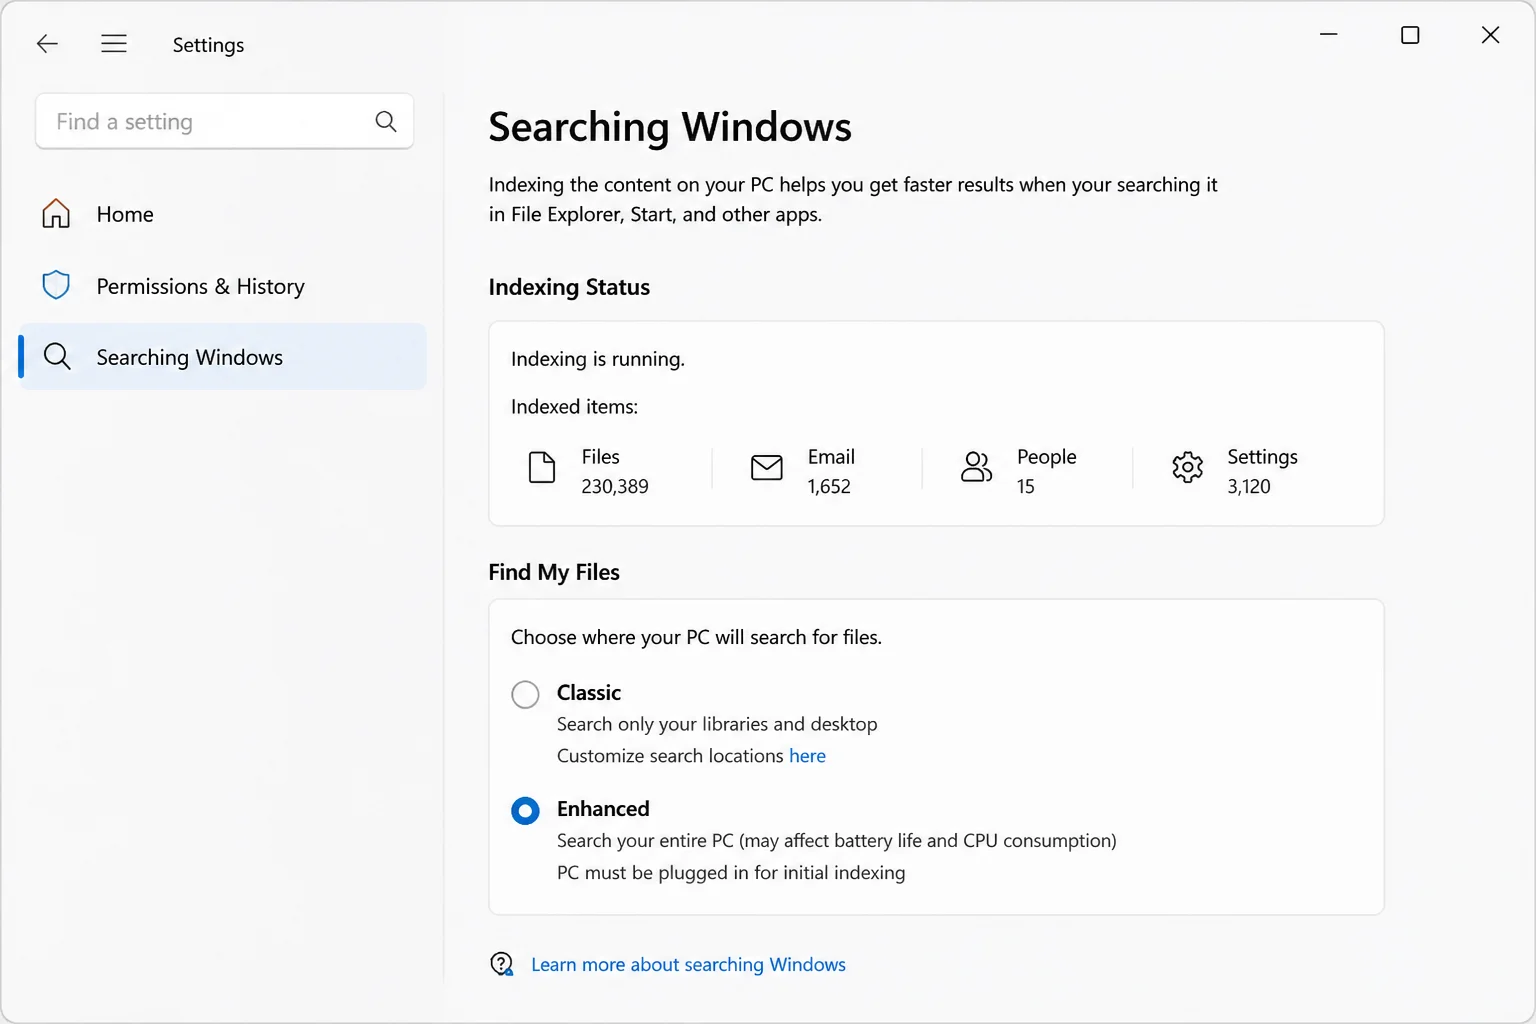Click the Find My Files heading

tap(554, 572)
